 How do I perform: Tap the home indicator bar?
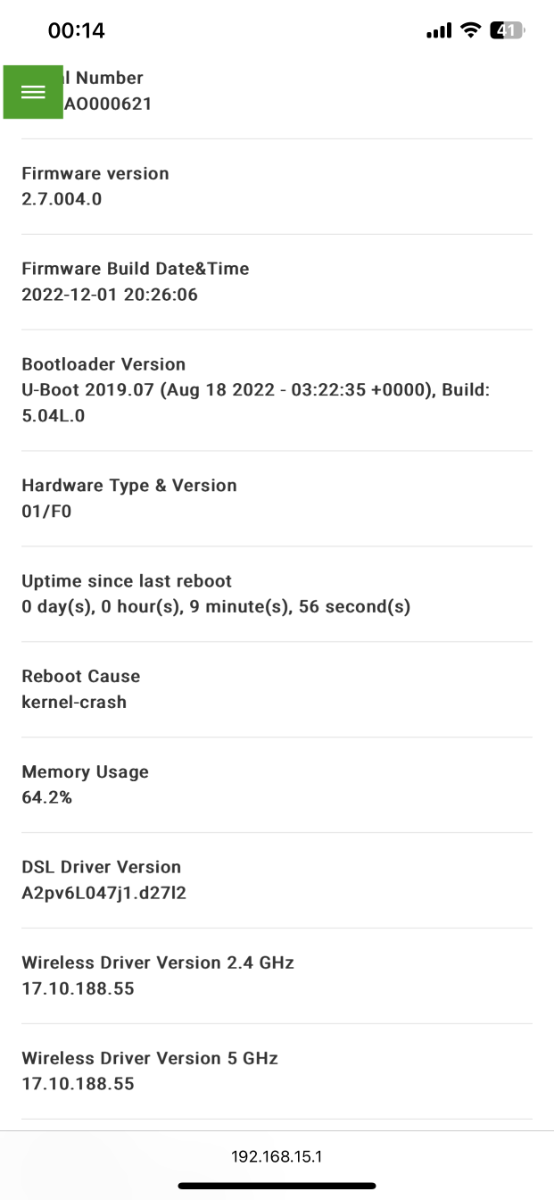[x=277, y=1186]
